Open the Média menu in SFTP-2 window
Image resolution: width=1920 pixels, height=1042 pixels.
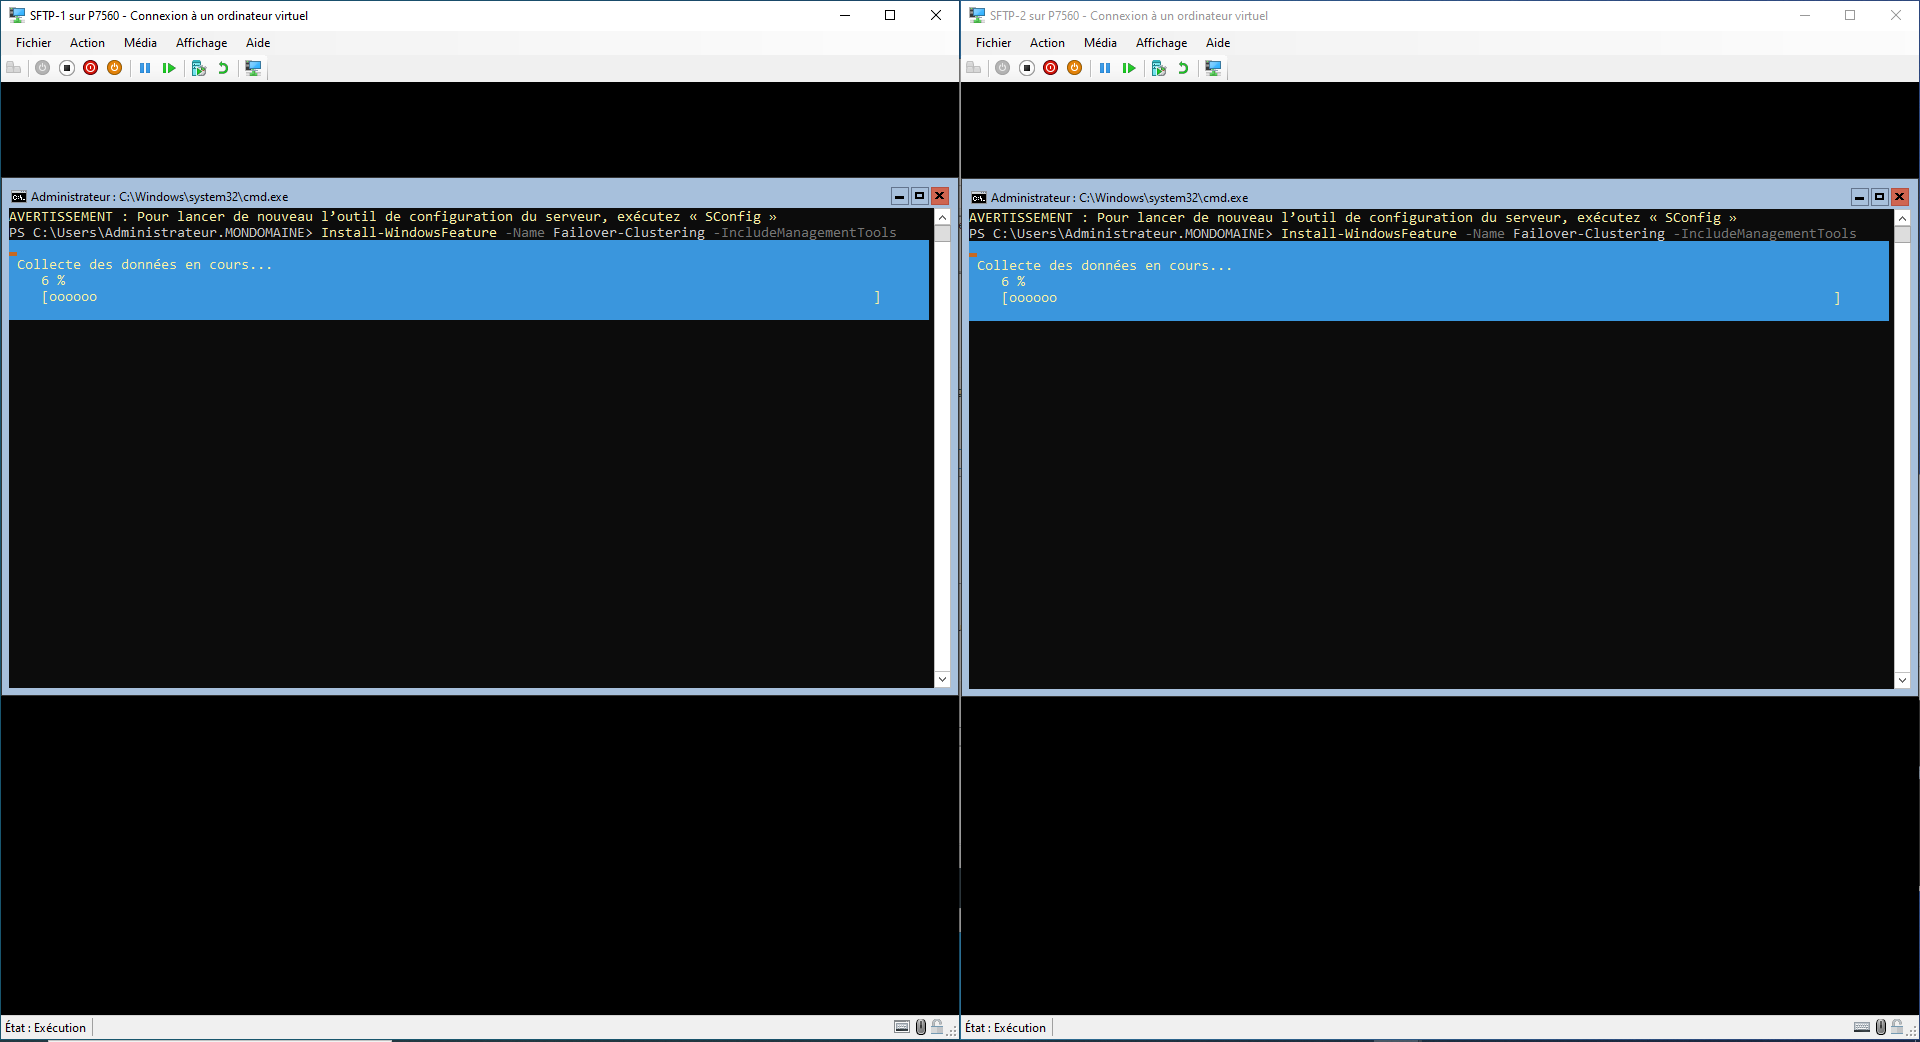click(x=1100, y=43)
